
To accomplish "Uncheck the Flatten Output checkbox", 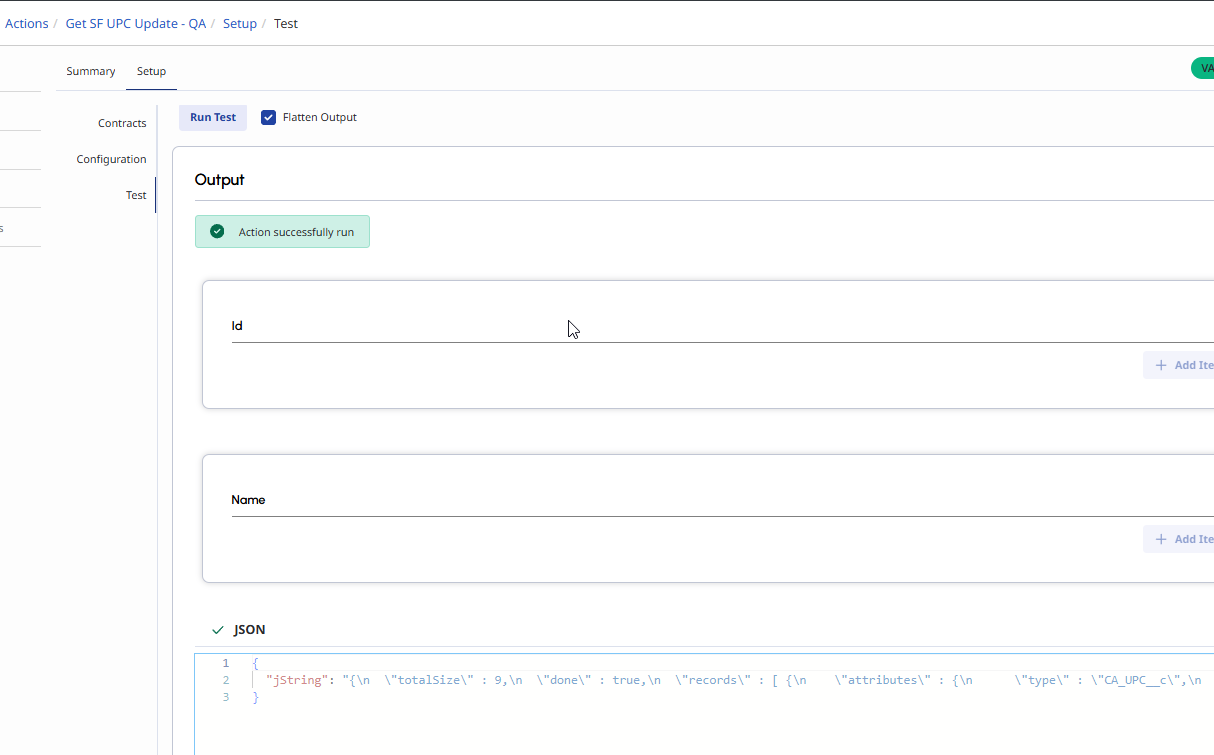I will tap(268, 117).
